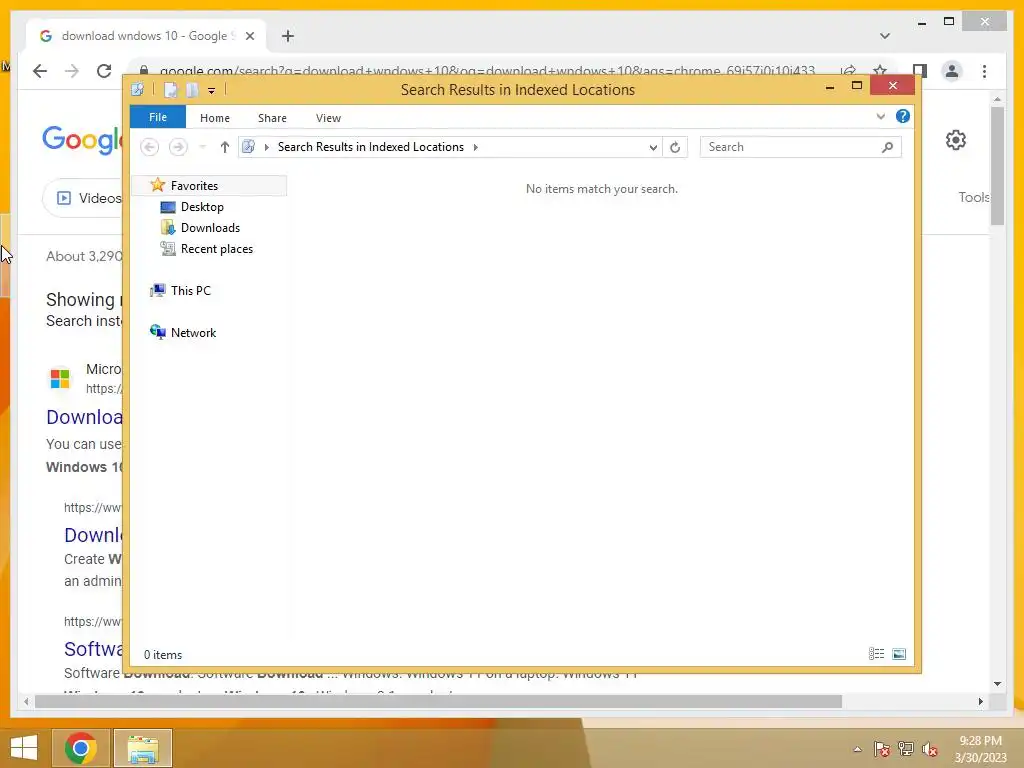Click Chrome forward navigation arrow
The height and width of the screenshot is (768, 1024).
coord(72,71)
